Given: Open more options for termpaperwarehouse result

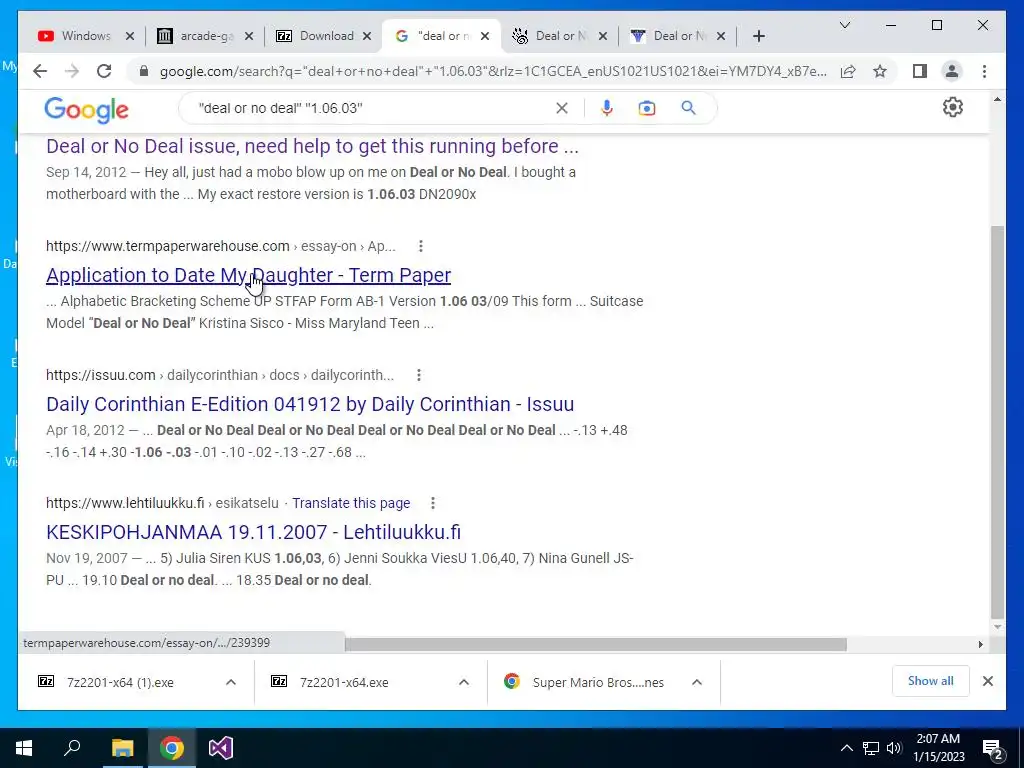Looking at the screenshot, I should pyautogui.click(x=421, y=246).
